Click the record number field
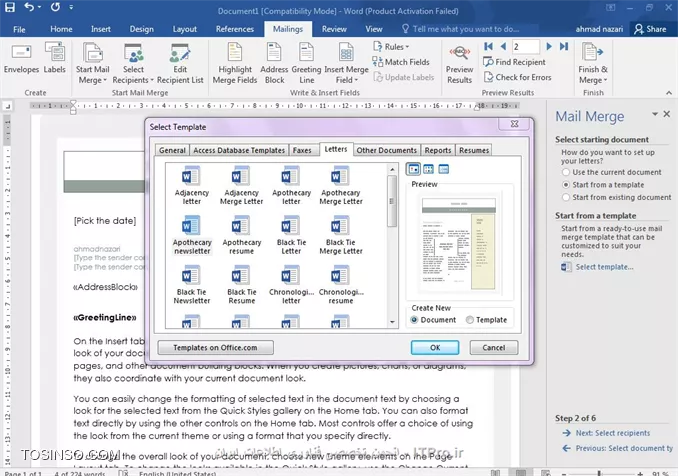This screenshot has width=678, height=476. (525, 47)
